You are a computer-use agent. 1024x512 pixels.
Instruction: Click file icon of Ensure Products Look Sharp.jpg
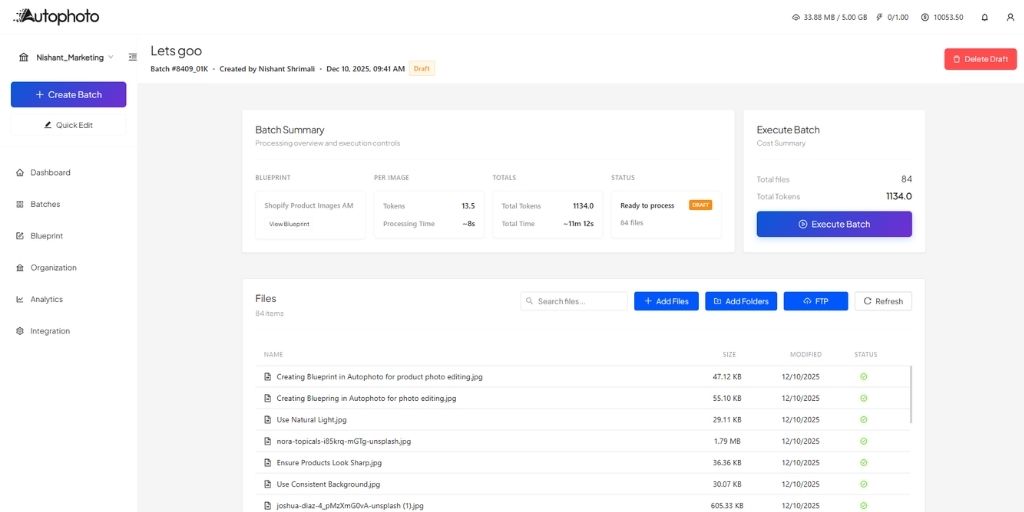point(267,462)
